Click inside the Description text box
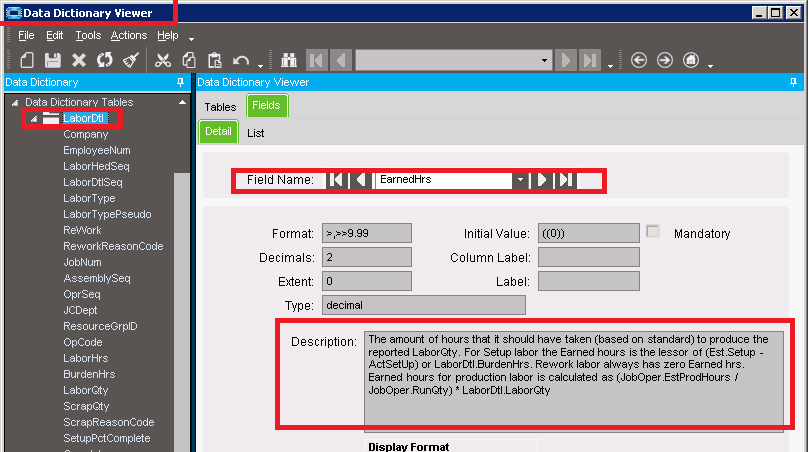This screenshot has height=452, width=808. 574,381
